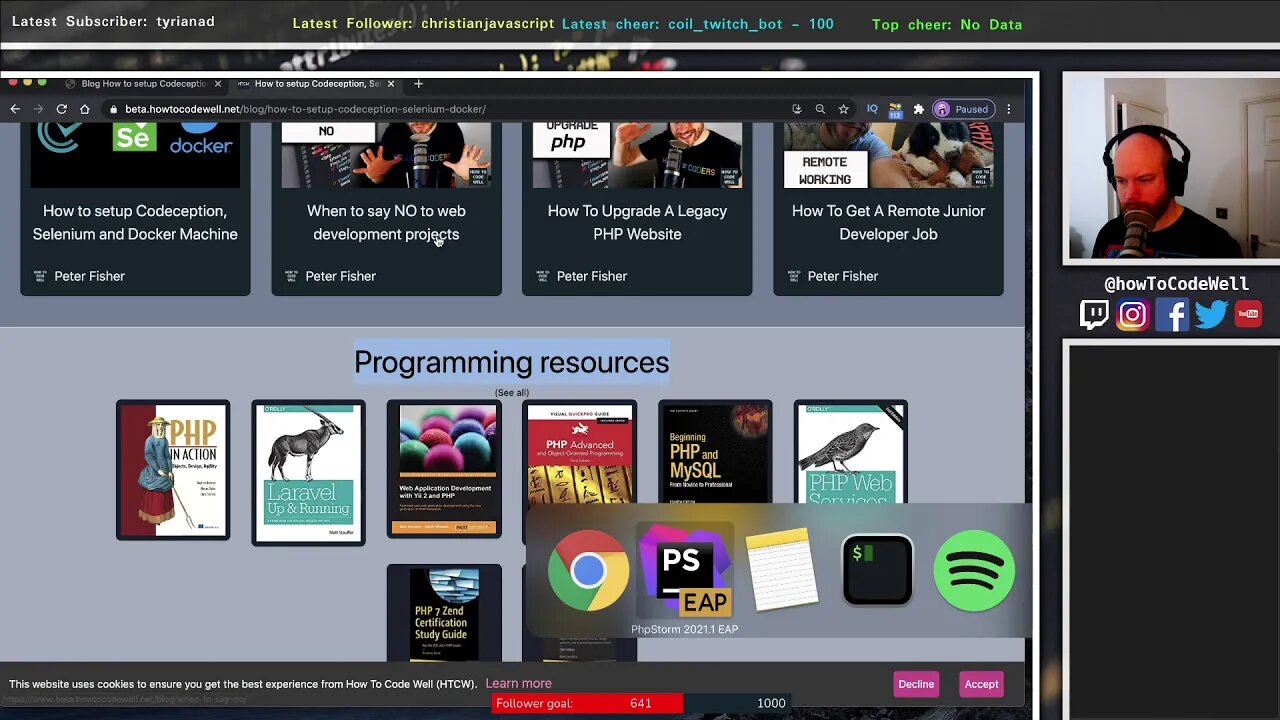Open 'When to say NO to web development projects' post
The image size is (1280, 720).
click(x=386, y=222)
